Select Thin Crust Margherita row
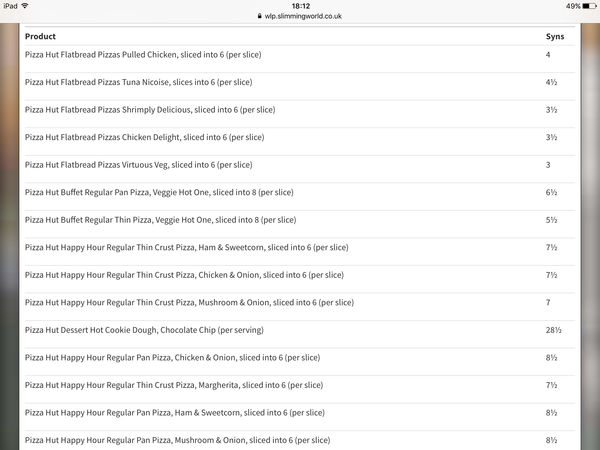The image size is (600, 450). (x=300, y=390)
